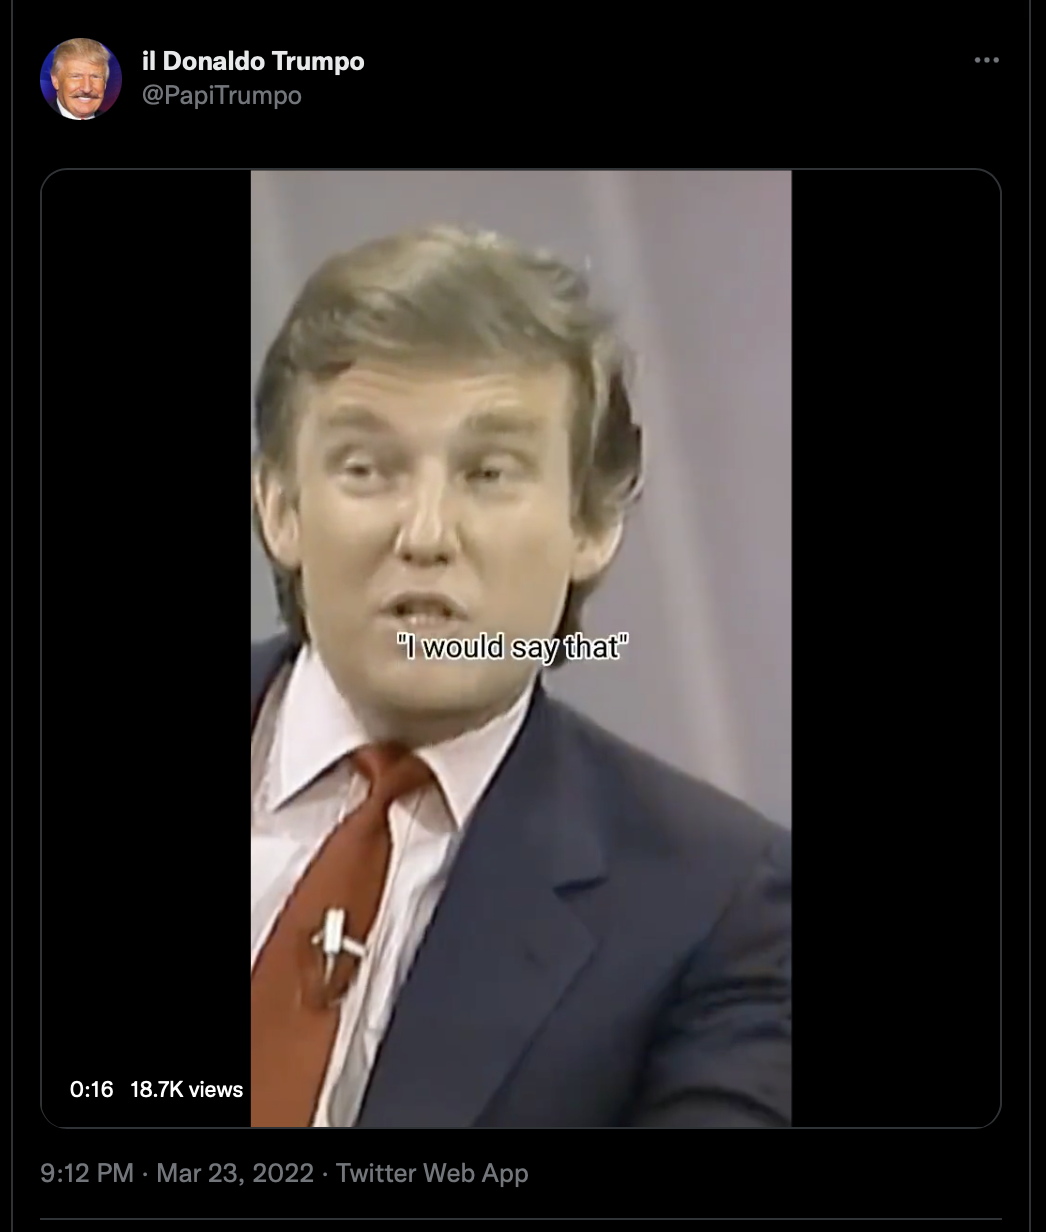Play the embedded video in the tweet

click(521, 648)
